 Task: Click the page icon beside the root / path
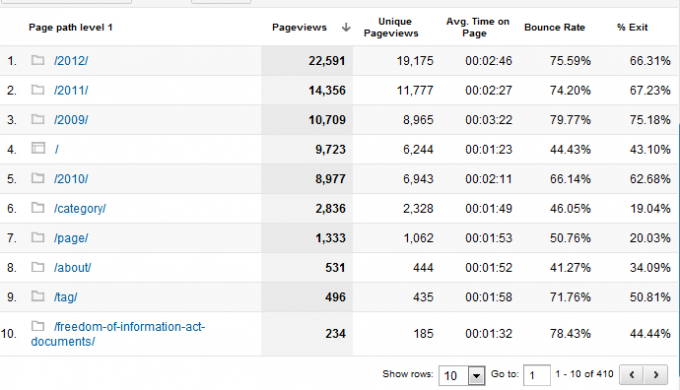click(38, 148)
